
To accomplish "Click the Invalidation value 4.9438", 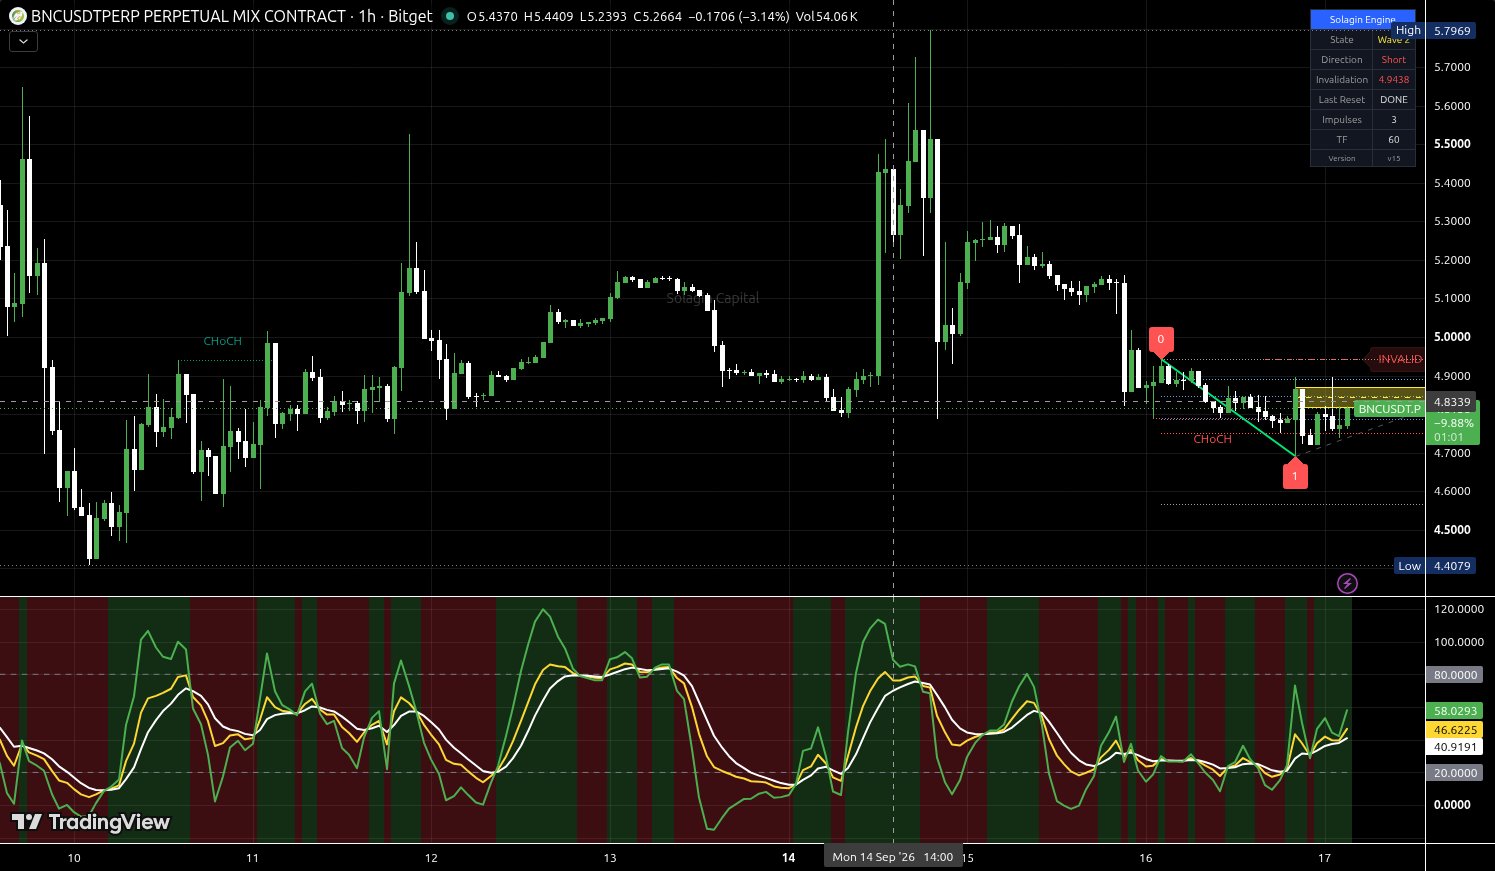I will pos(1393,80).
